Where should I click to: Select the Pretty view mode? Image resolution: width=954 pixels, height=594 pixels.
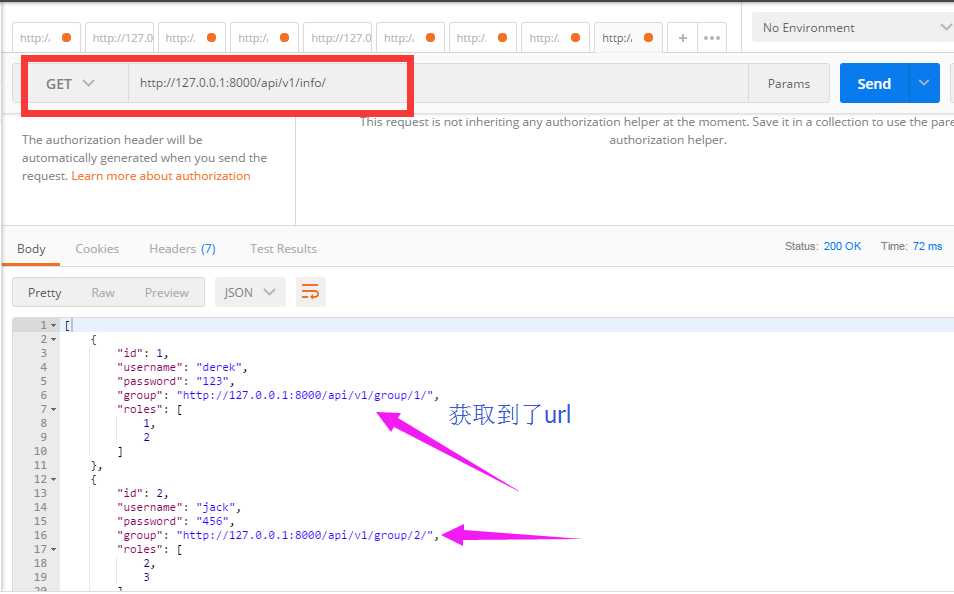click(44, 293)
